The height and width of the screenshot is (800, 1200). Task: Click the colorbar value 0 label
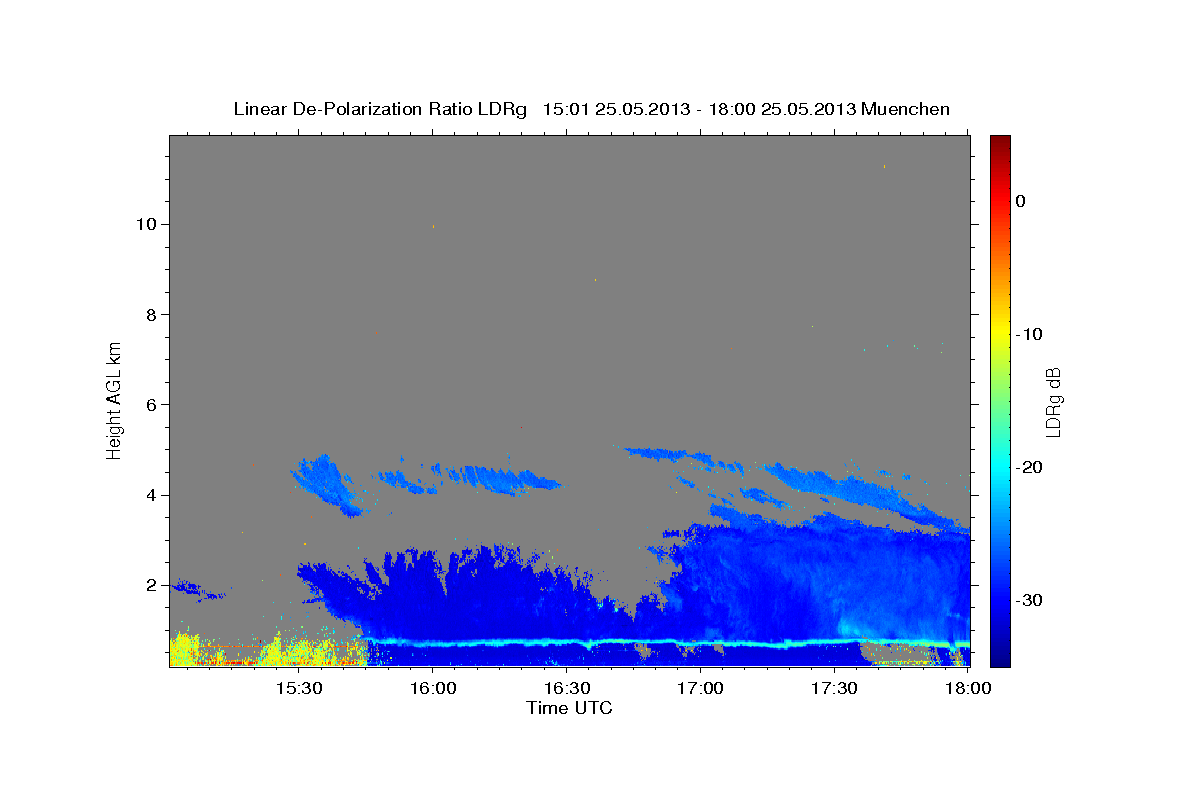tap(1020, 201)
